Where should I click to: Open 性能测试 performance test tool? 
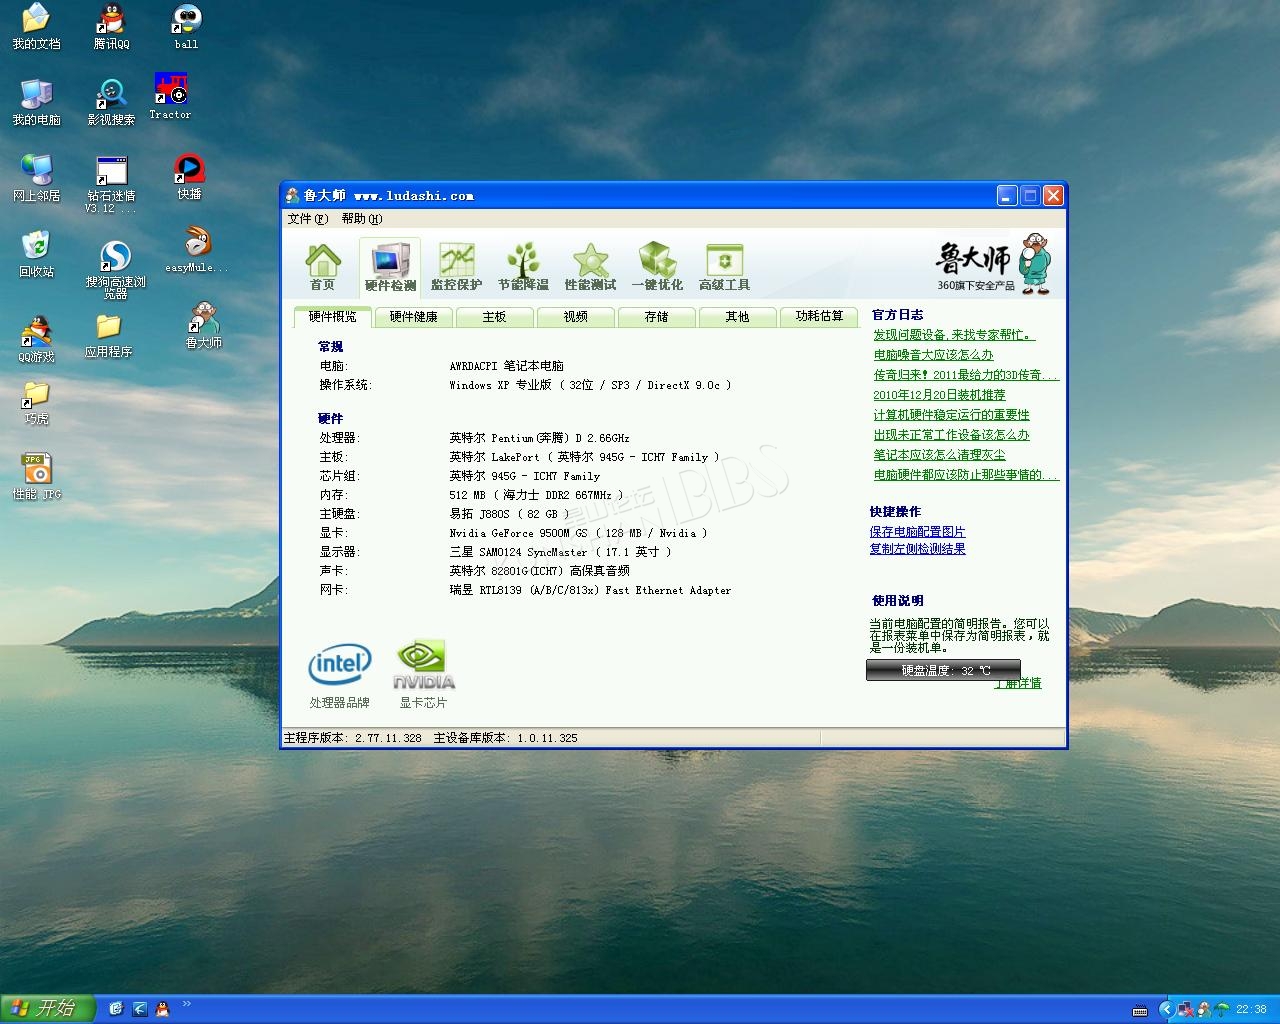590,267
